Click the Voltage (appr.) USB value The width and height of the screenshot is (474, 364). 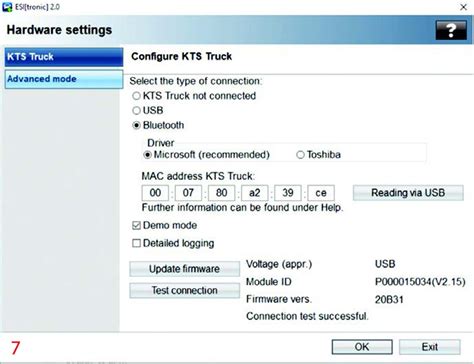pyautogui.click(x=385, y=264)
